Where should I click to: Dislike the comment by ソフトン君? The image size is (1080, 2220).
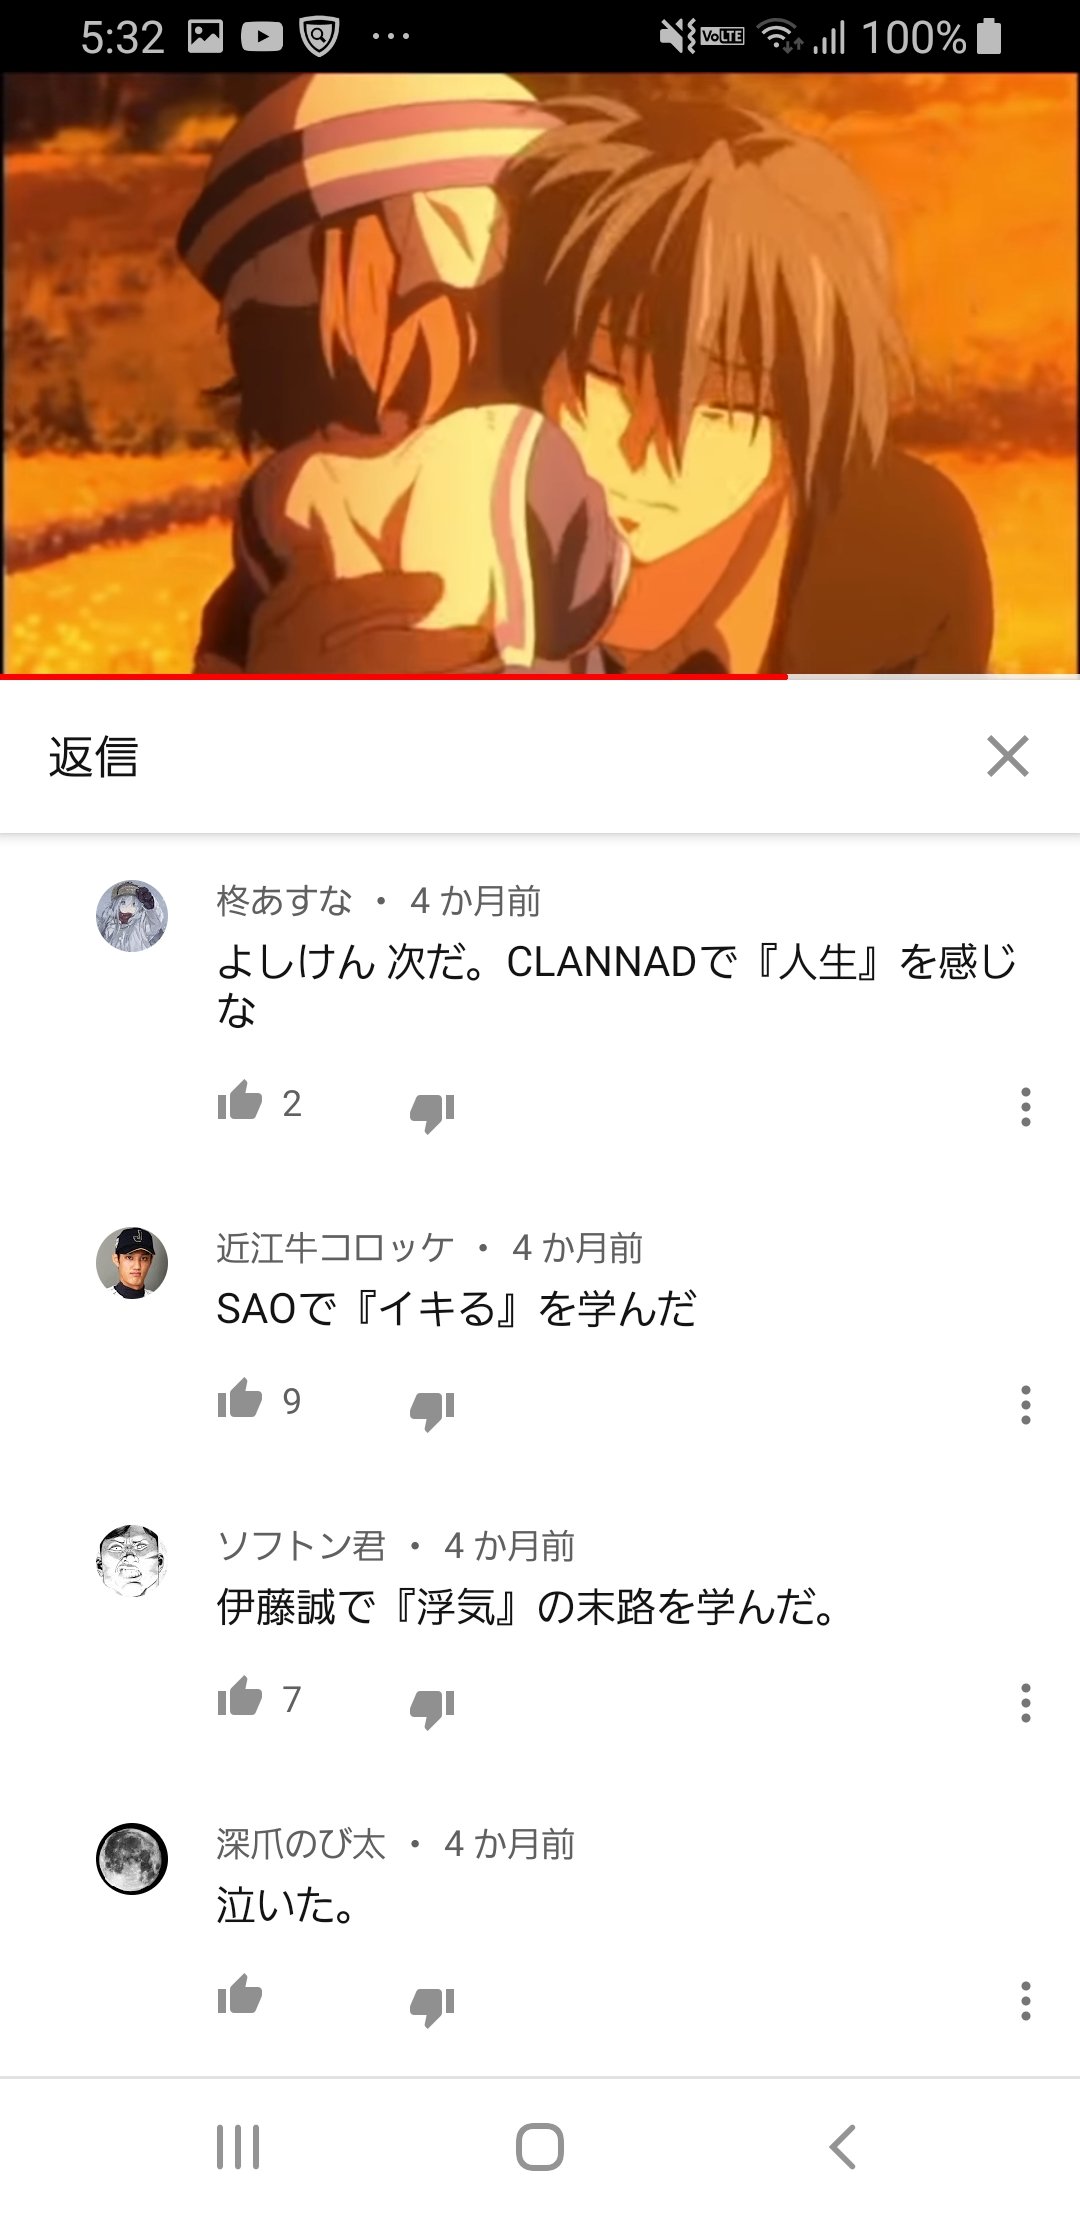click(x=432, y=1707)
